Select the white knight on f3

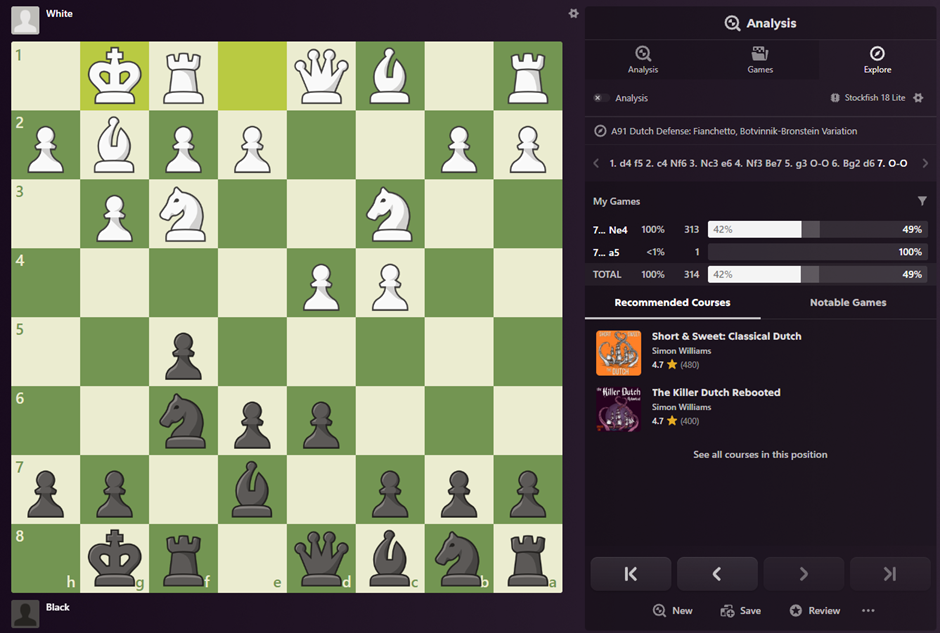click(x=183, y=213)
